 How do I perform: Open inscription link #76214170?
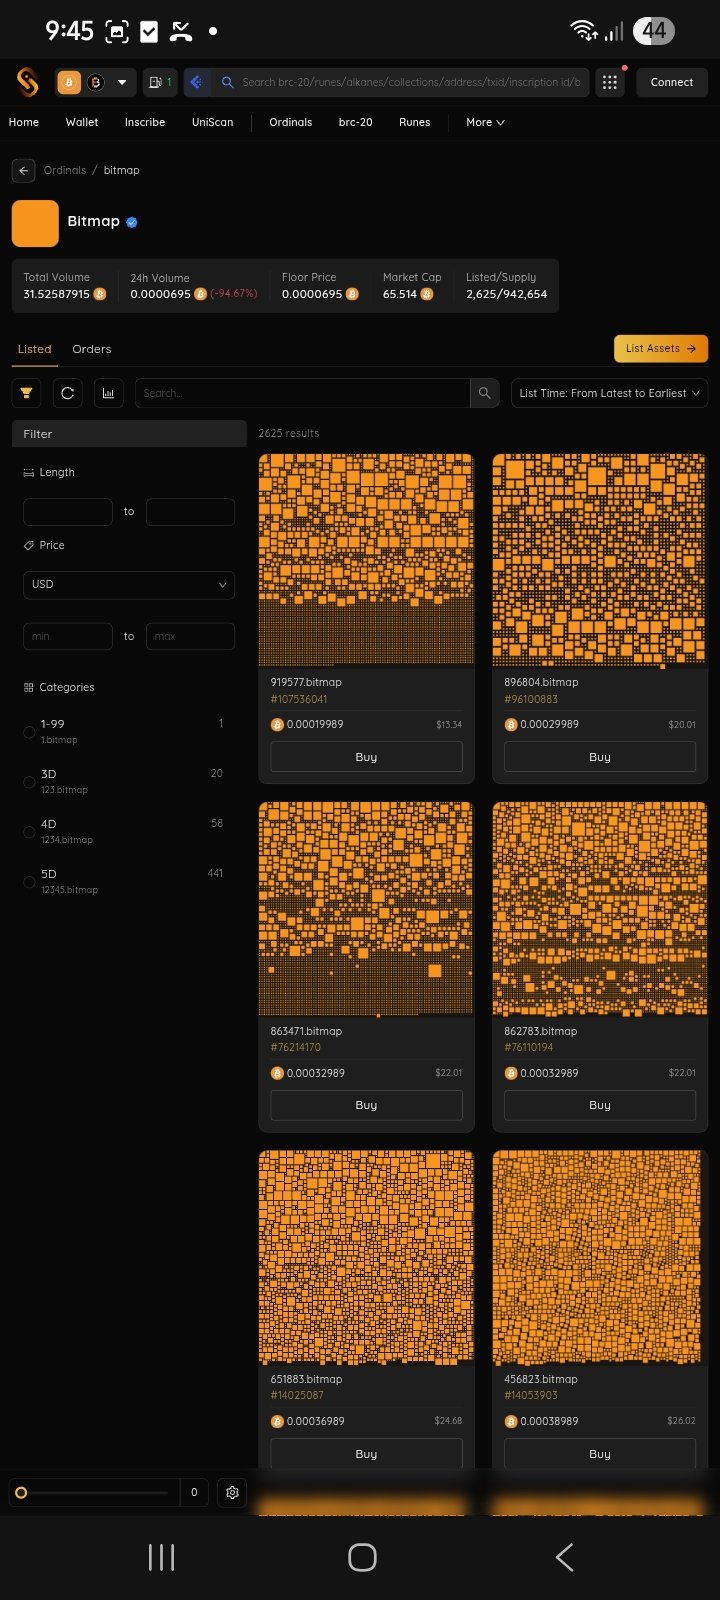pos(296,1047)
